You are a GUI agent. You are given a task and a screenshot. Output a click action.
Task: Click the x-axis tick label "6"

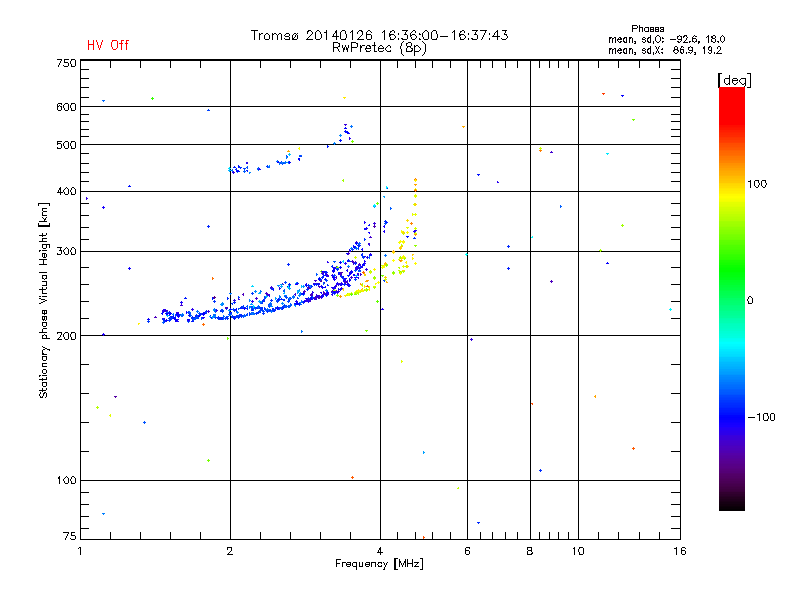click(467, 551)
